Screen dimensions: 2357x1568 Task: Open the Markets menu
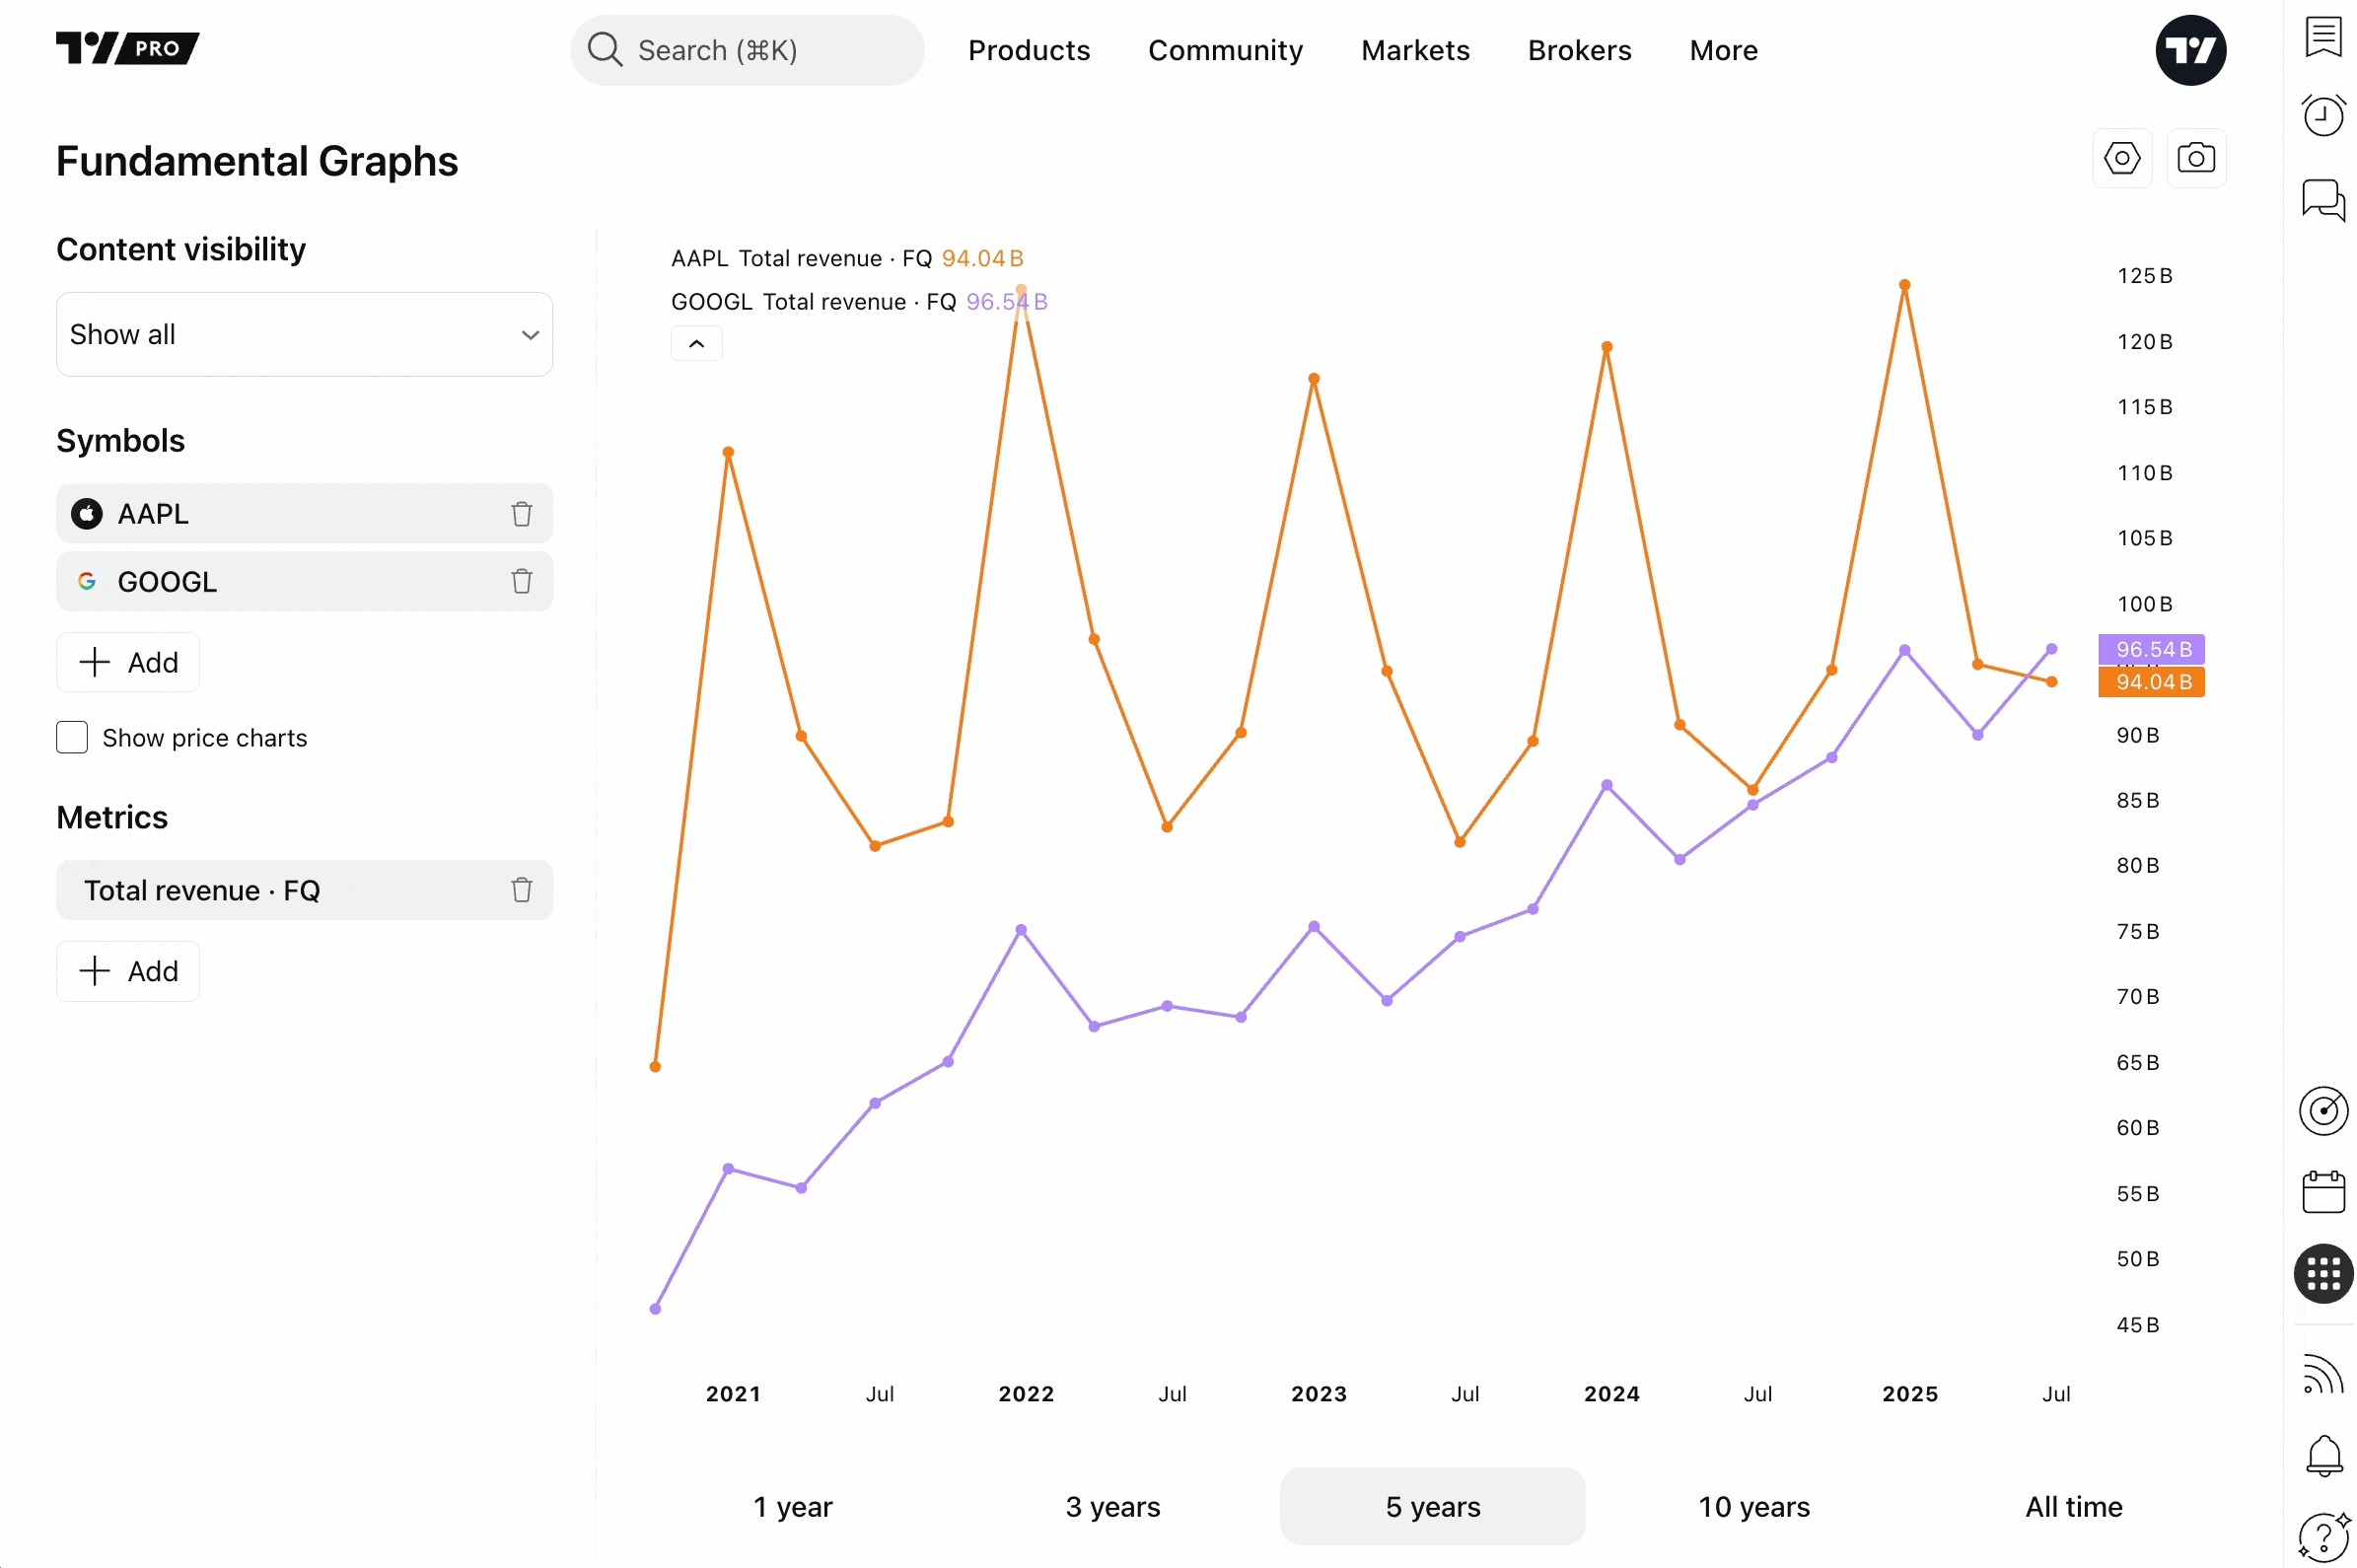[x=1415, y=50]
